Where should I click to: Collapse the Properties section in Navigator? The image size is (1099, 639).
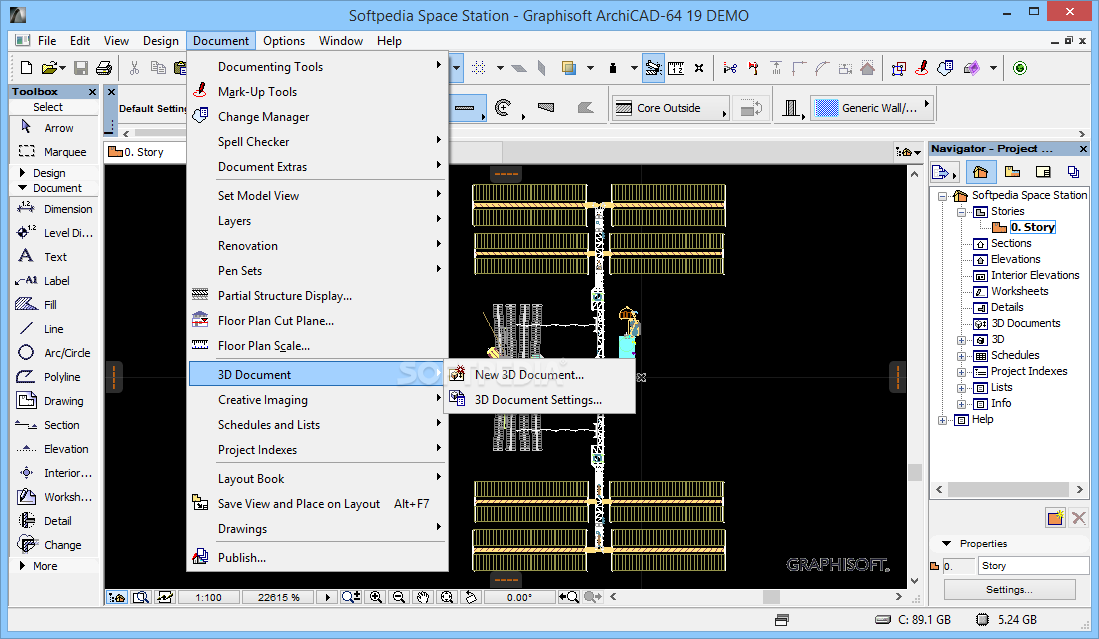pyautogui.click(x=947, y=544)
